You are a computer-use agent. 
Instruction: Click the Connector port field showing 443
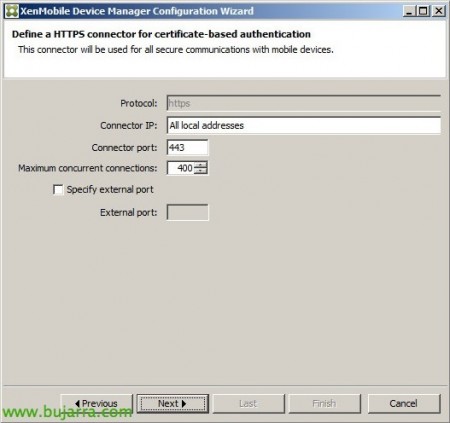(187, 147)
